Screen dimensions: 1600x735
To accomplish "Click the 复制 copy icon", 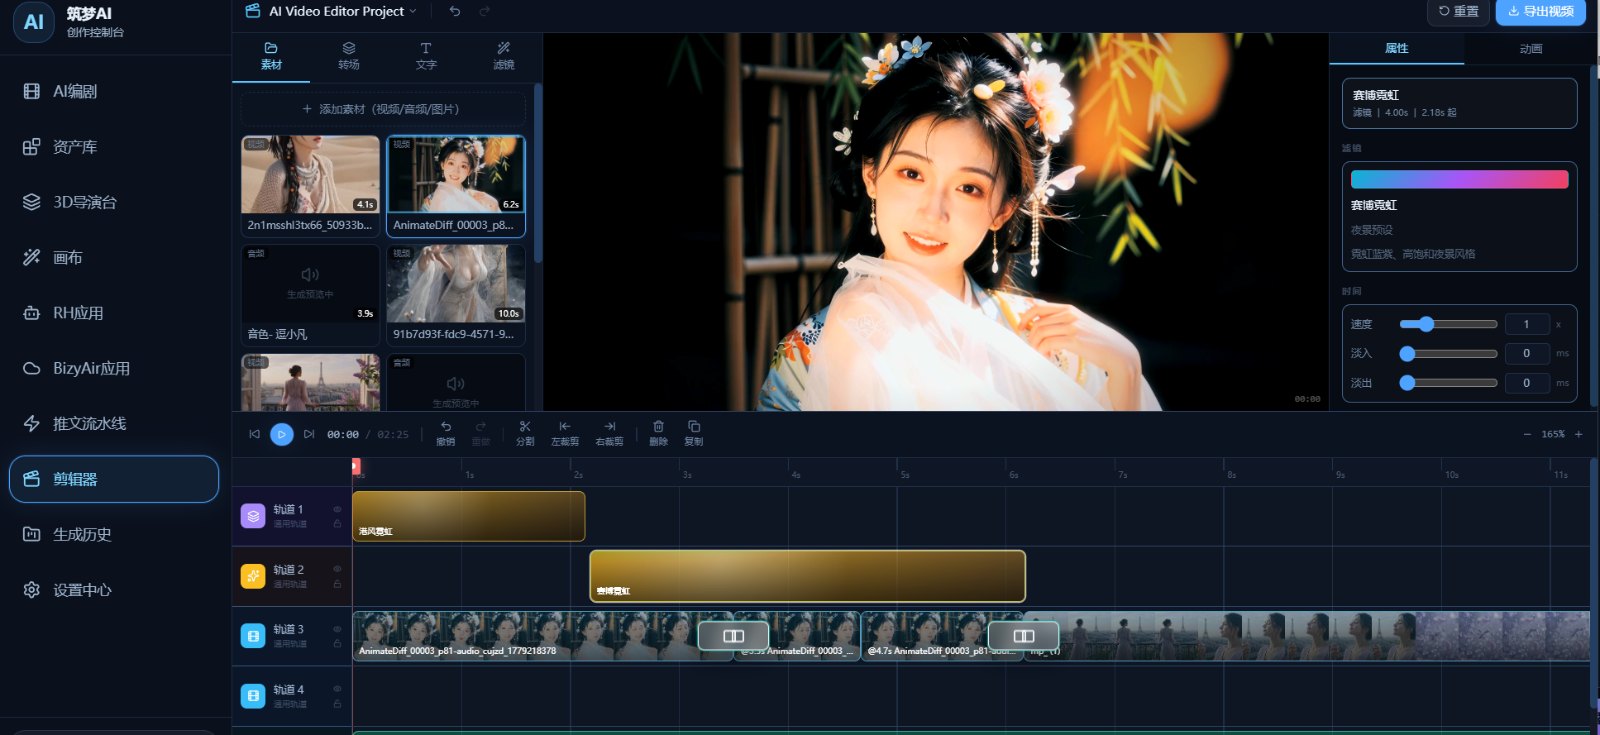I will pyautogui.click(x=694, y=433).
